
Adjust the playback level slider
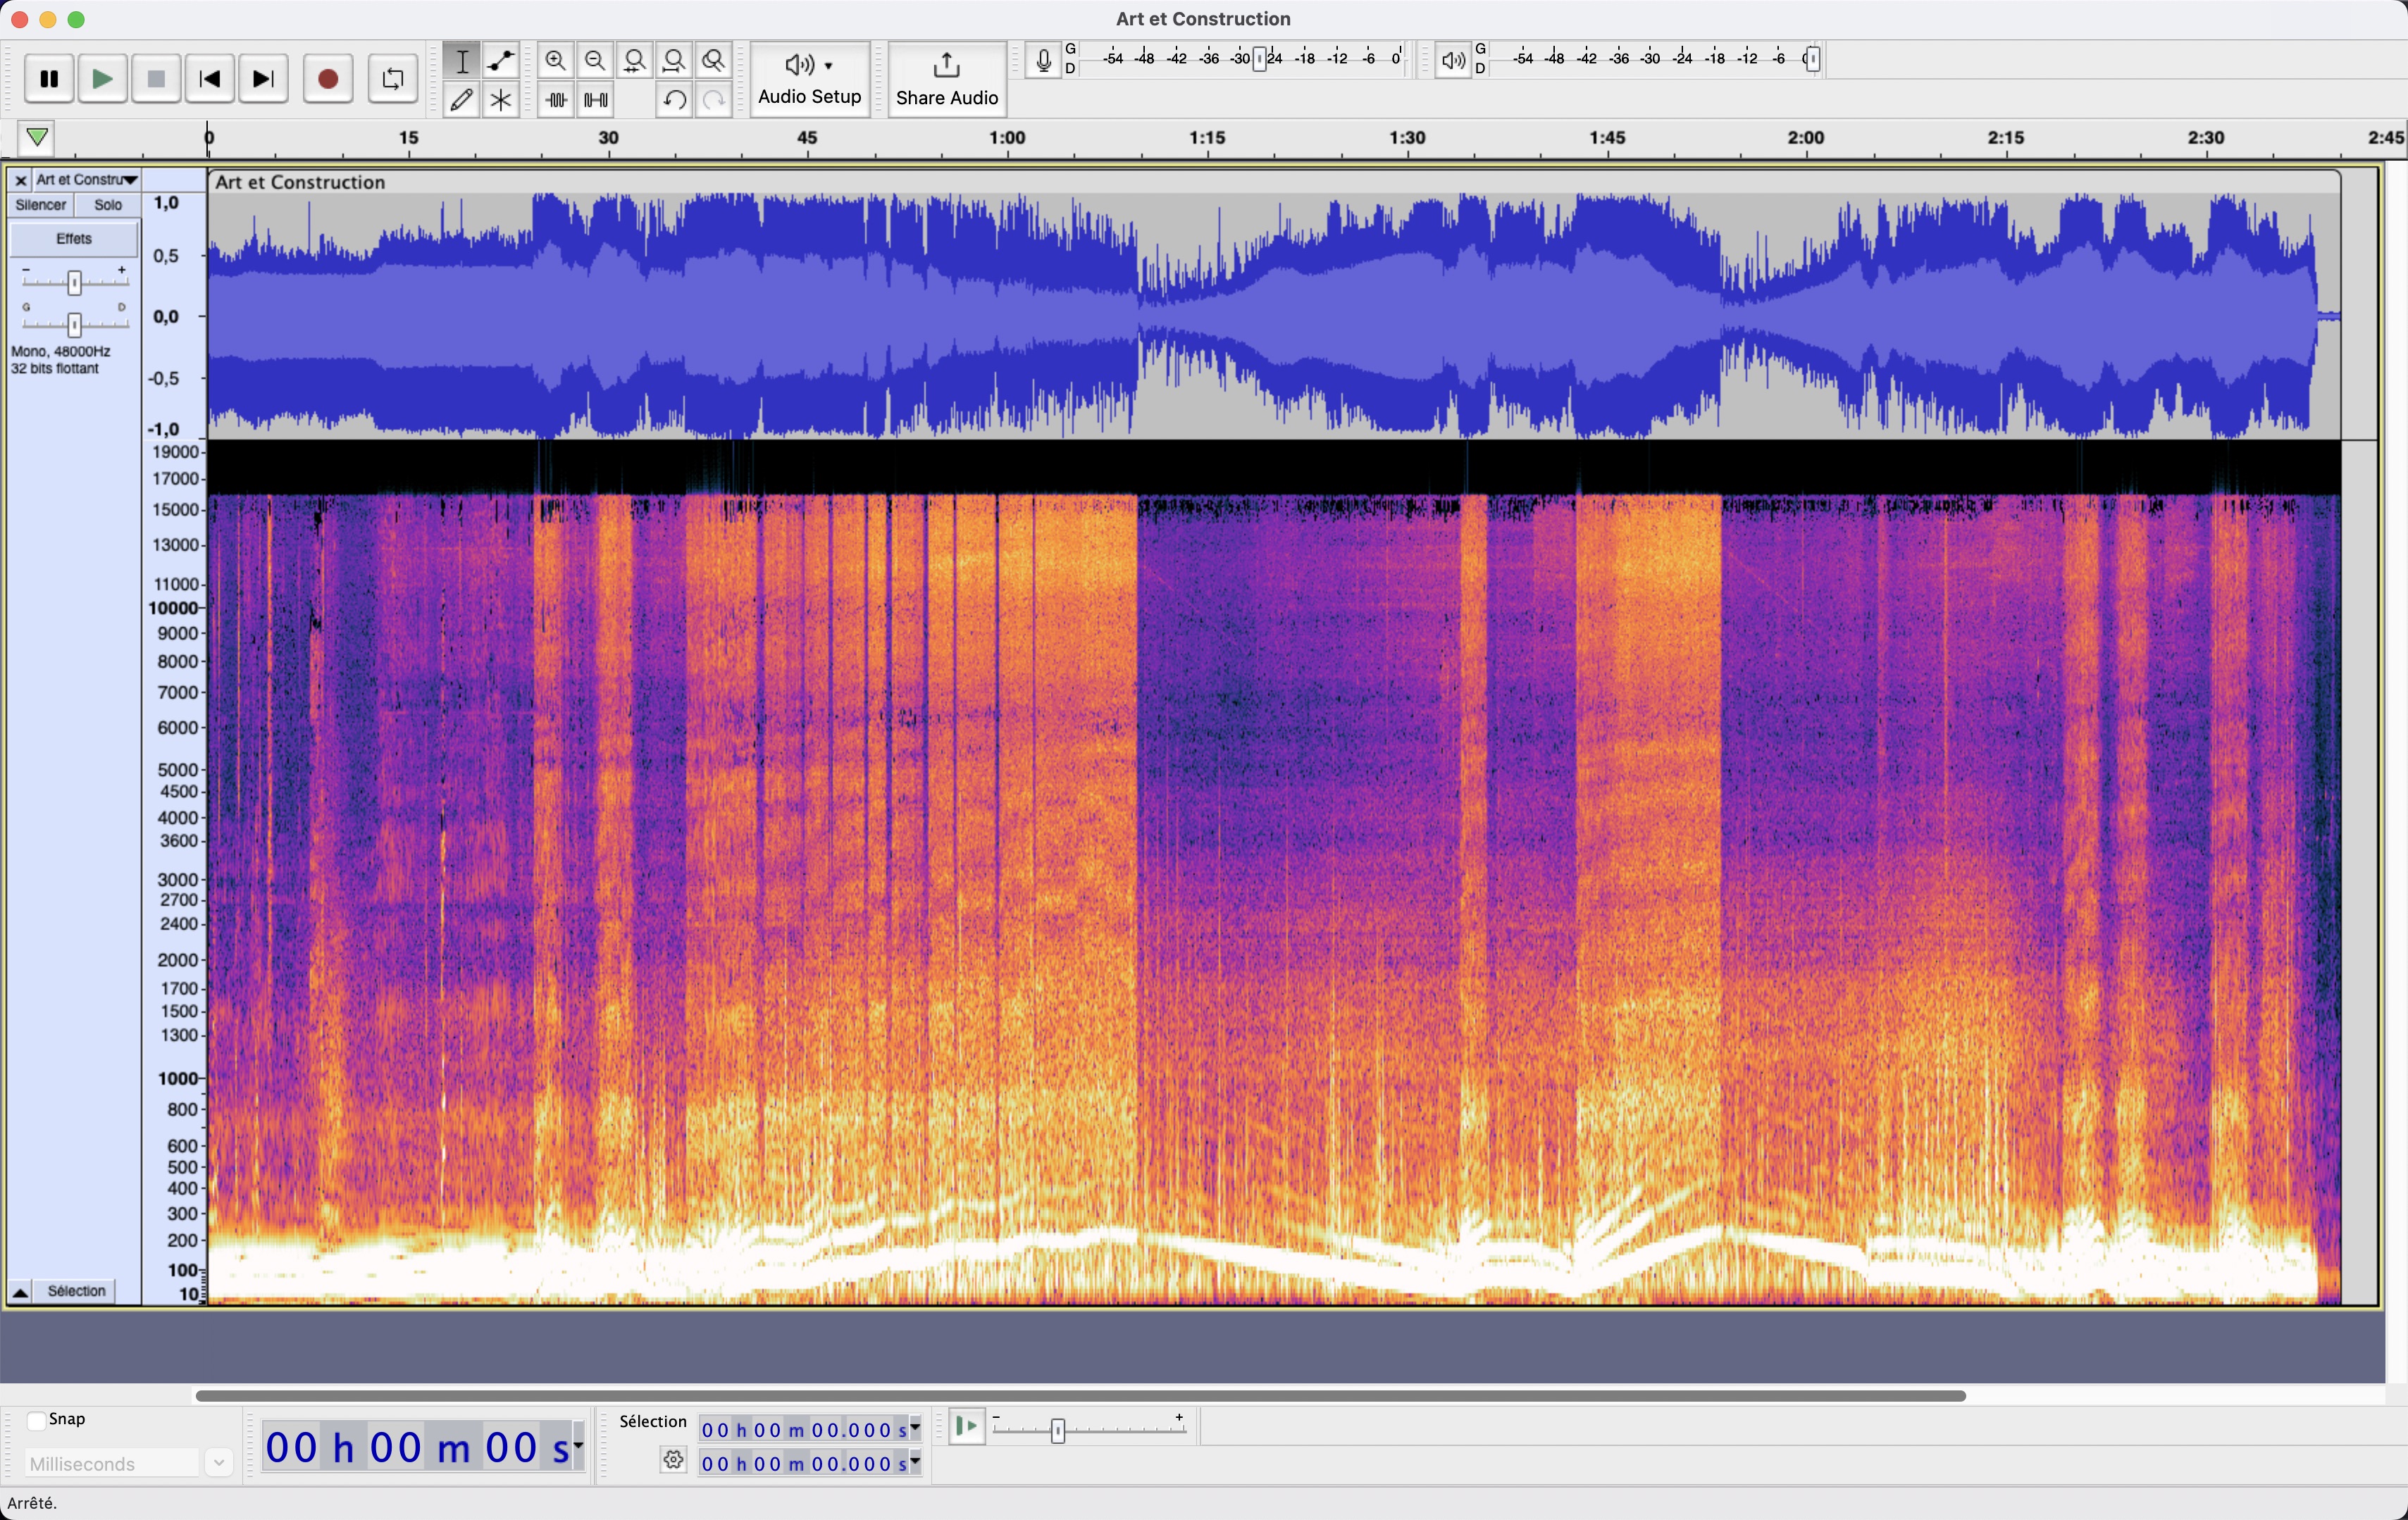[1813, 60]
